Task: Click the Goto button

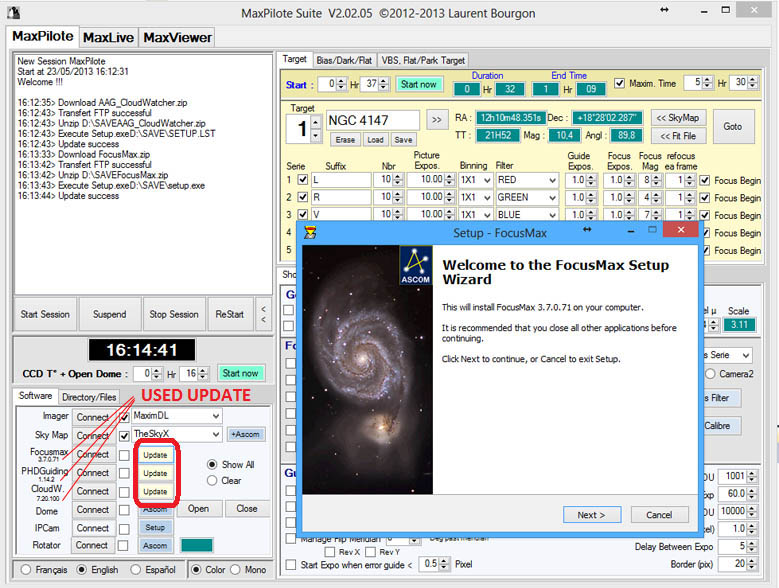Action: click(733, 126)
